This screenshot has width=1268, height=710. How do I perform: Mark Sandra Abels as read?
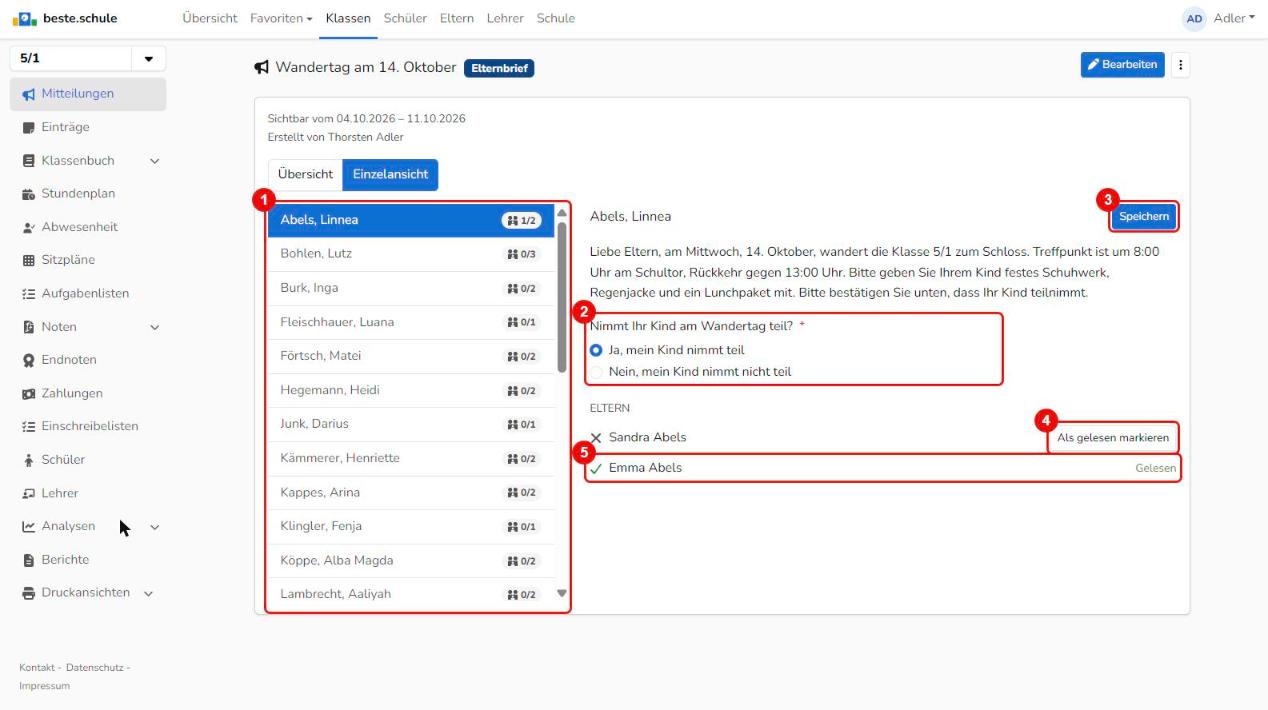click(1113, 438)
